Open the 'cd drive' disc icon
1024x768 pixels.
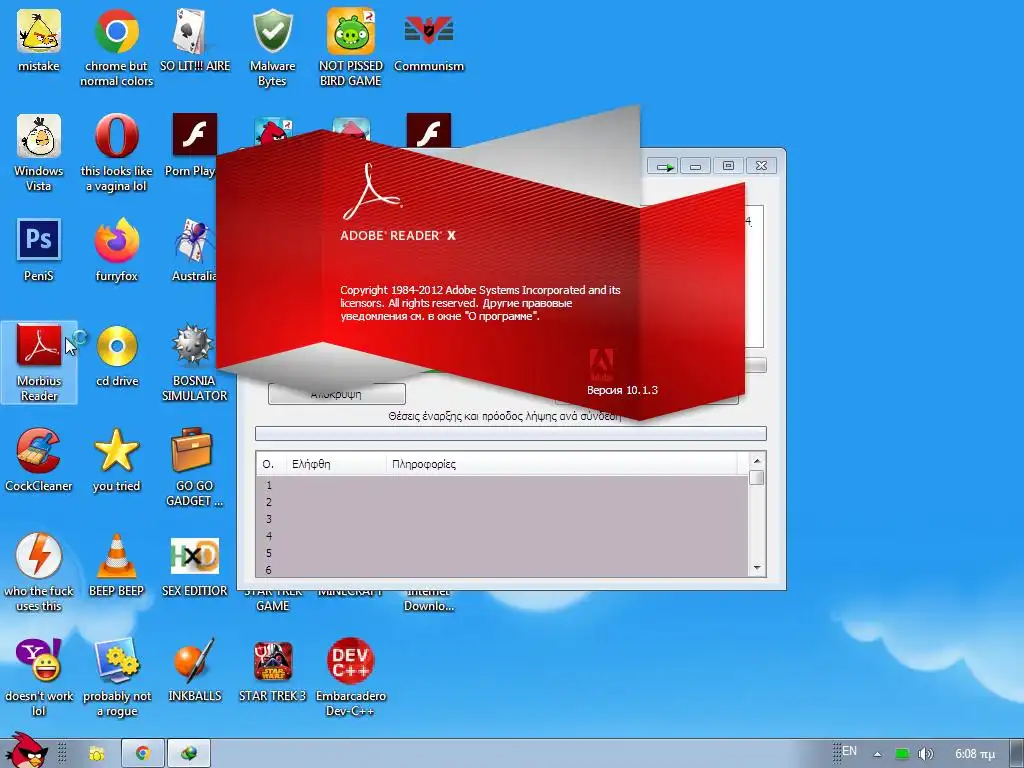pos(116,346)
